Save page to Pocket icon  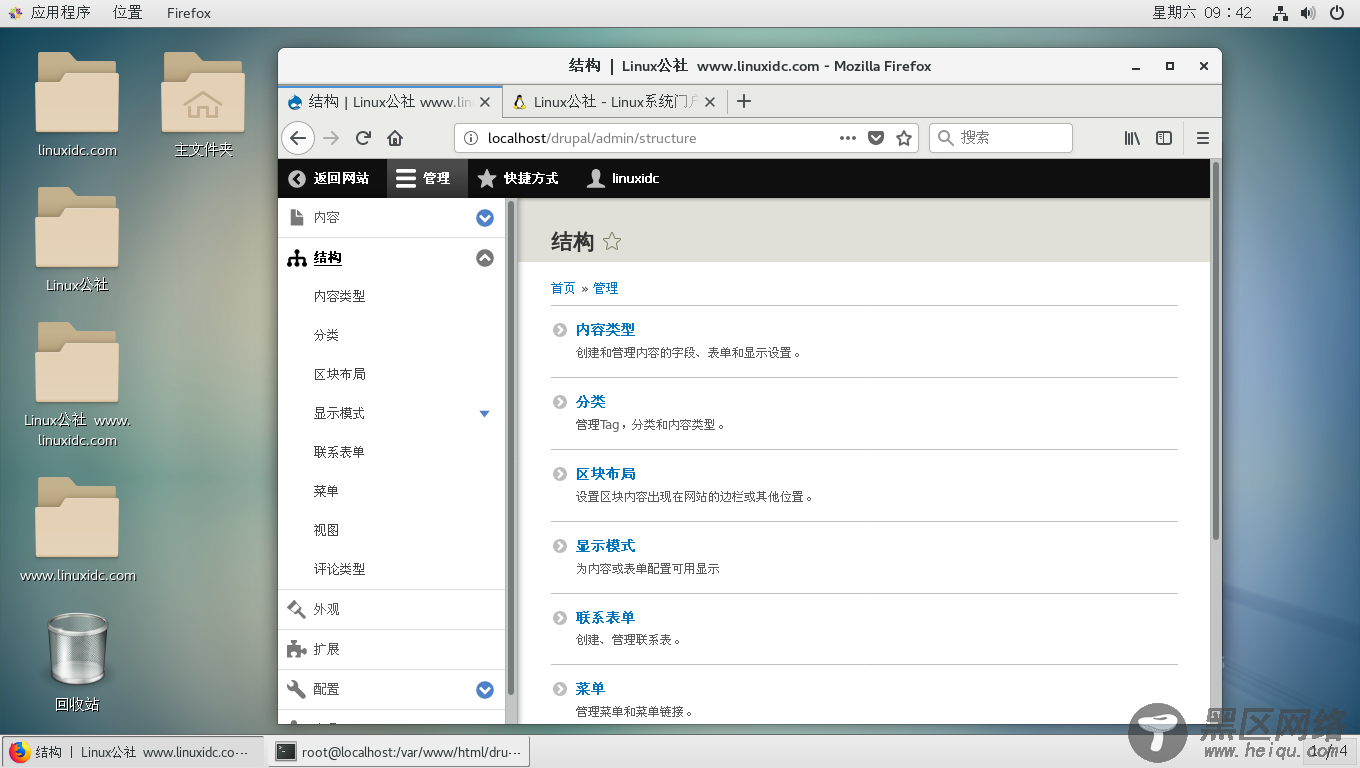coord(876,138)
